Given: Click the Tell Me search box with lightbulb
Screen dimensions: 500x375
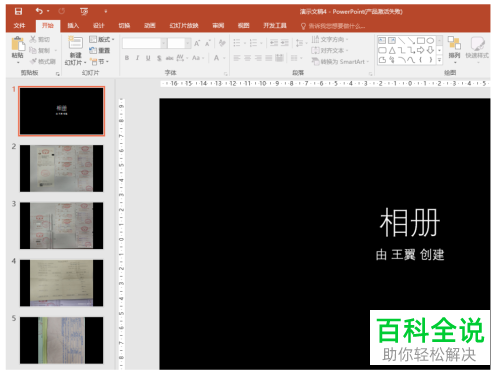Looking at the screenshot, I should pos(333,26).
